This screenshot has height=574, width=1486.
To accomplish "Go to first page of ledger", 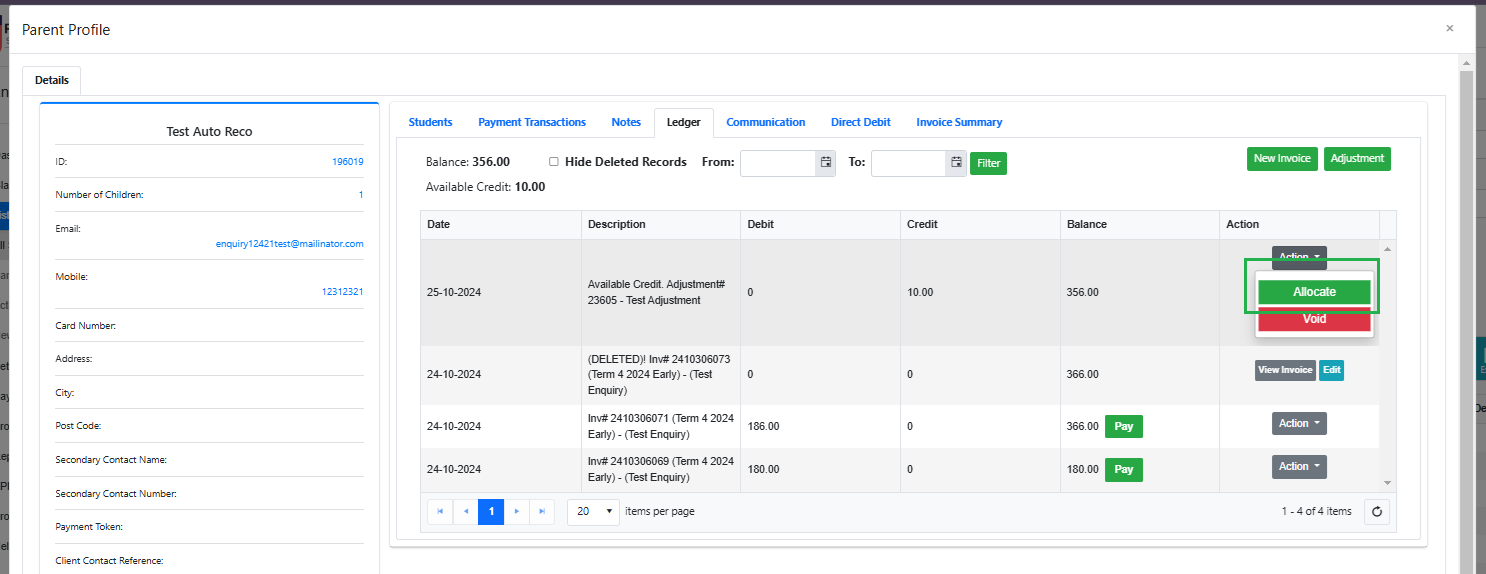I will click(x=440, y=511).
